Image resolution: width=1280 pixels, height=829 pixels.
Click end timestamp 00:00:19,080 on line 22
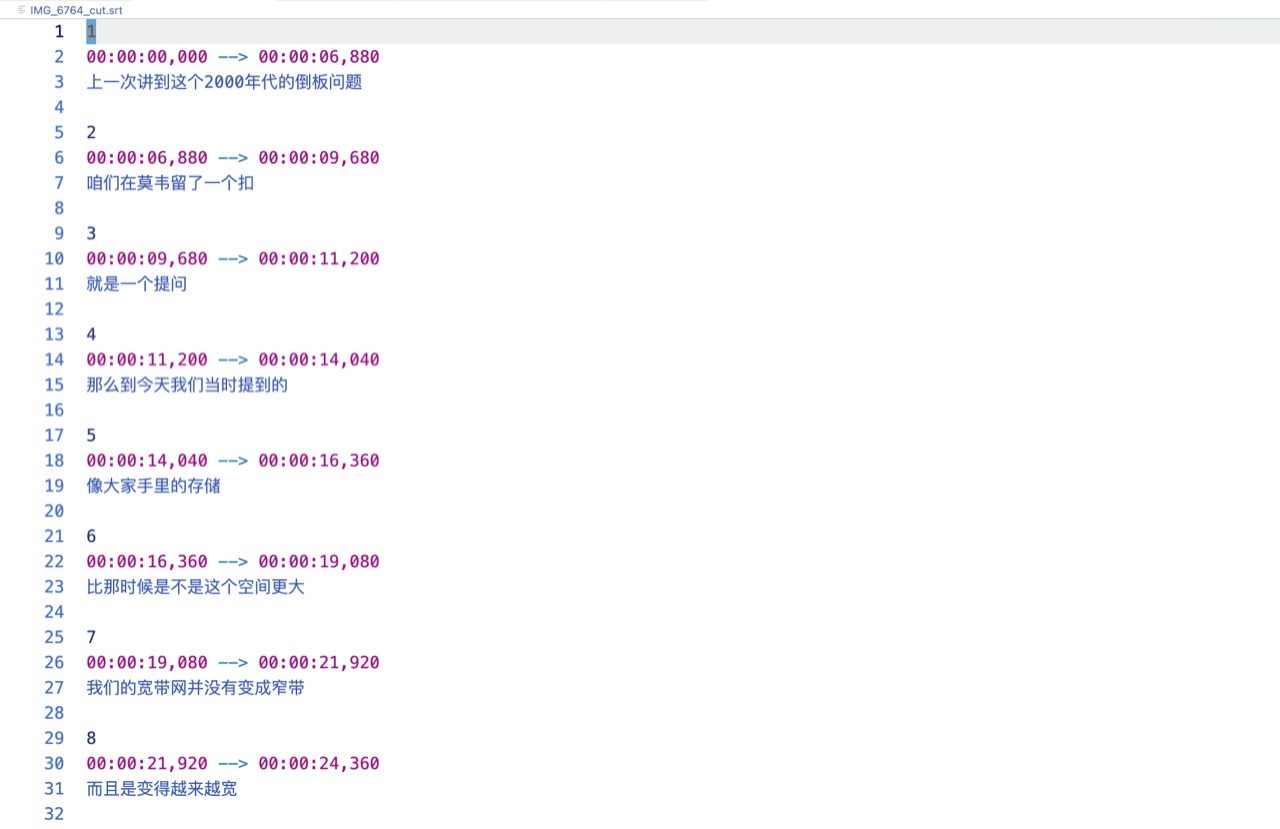tap(318, 562)
